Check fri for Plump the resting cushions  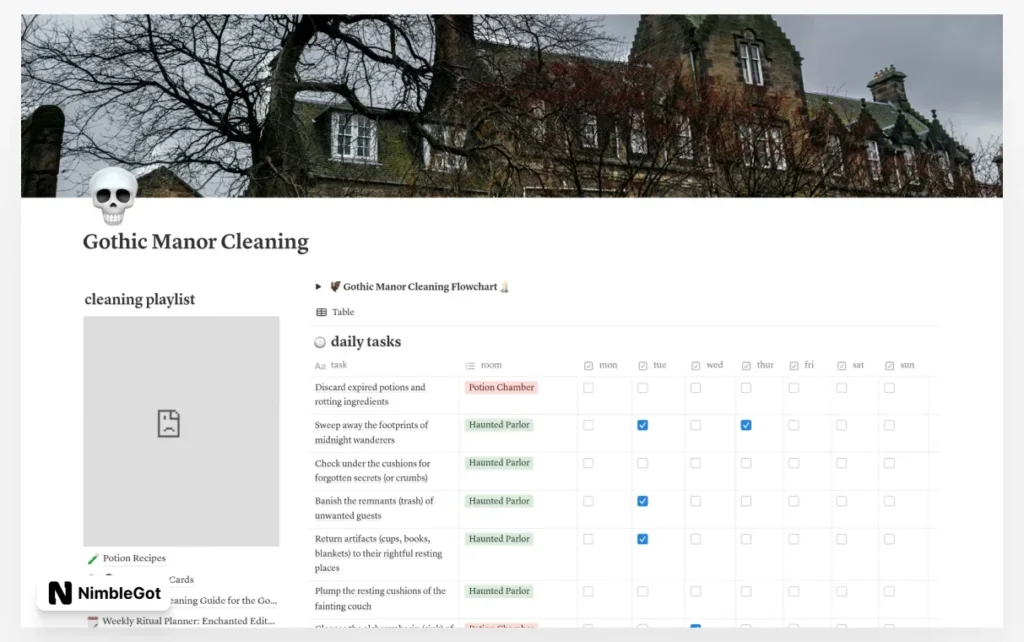tap(793, 591)
